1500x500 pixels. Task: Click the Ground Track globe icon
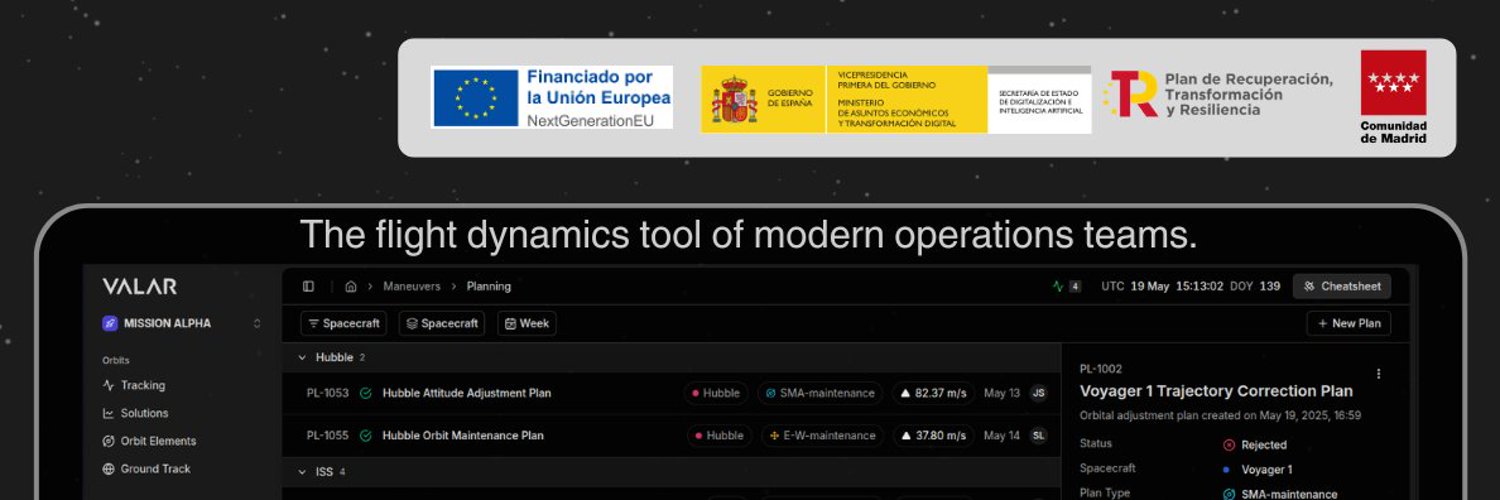coord(109,469)
